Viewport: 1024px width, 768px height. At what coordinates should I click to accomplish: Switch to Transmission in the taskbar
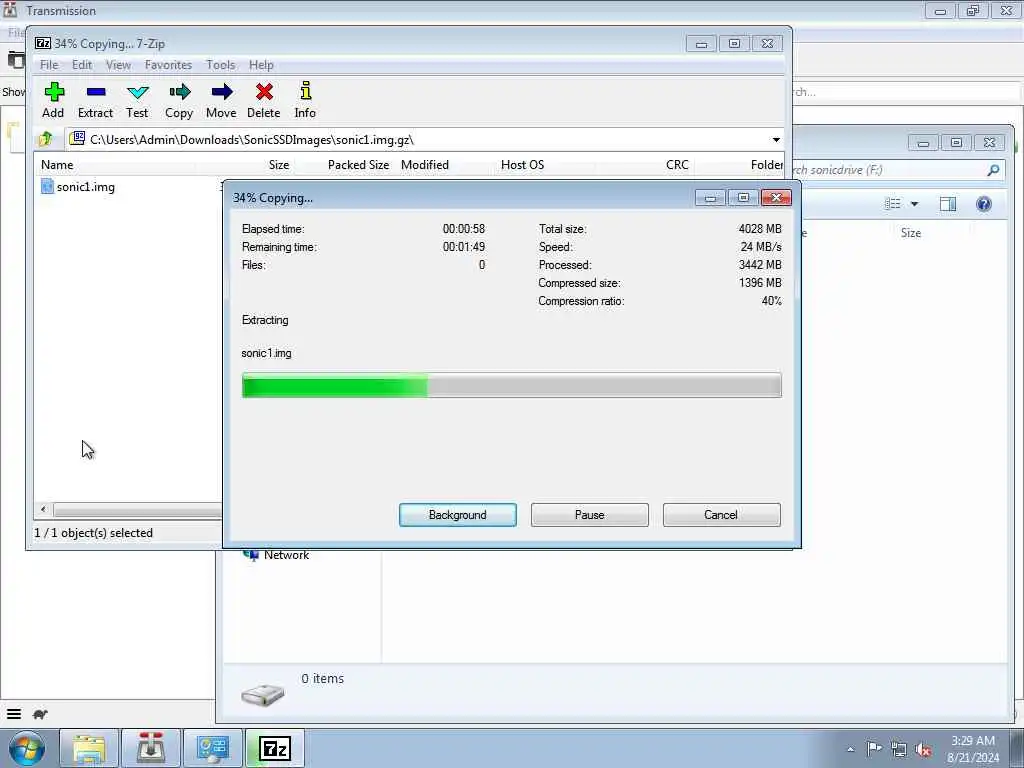click(x=150, y=748)
